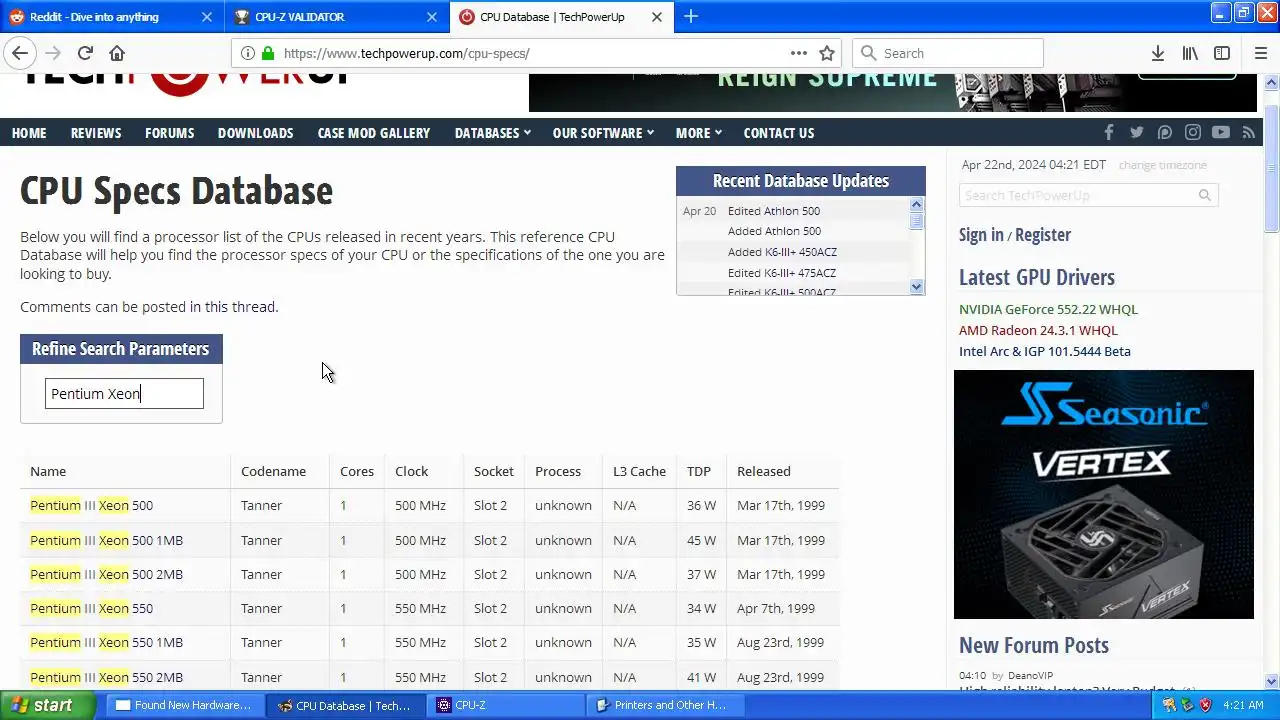
Task: Open Intel Arc & IGP 101.5444 Beta link
Action: coord(1044,351)
